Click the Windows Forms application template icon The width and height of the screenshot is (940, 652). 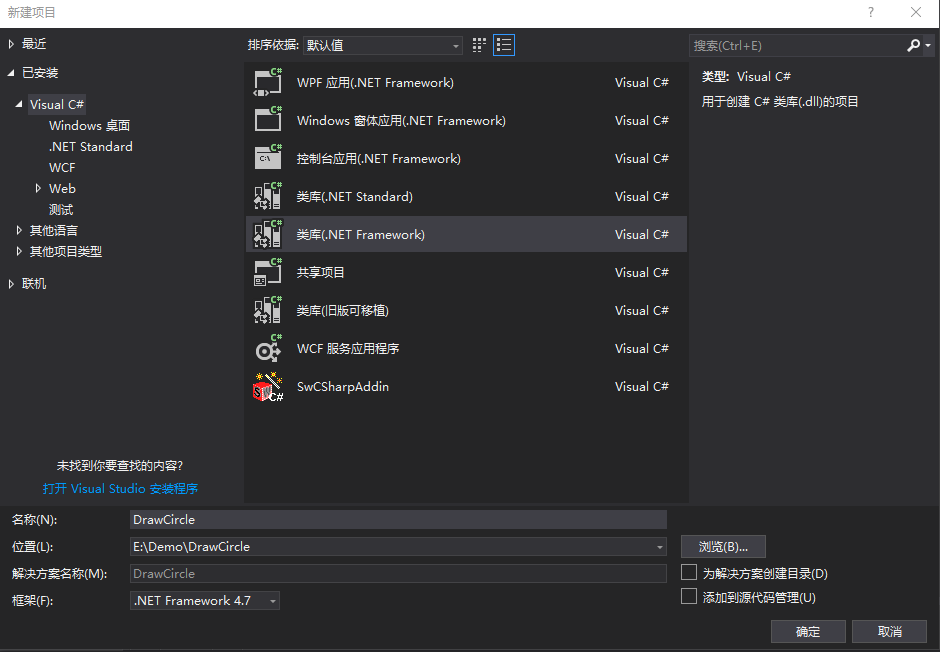267,120
